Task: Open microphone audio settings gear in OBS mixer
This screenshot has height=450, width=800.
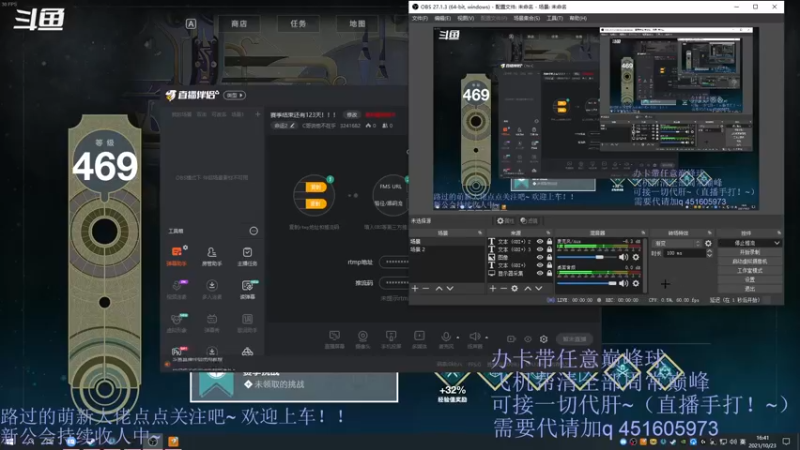Action: tap(636, 257)
